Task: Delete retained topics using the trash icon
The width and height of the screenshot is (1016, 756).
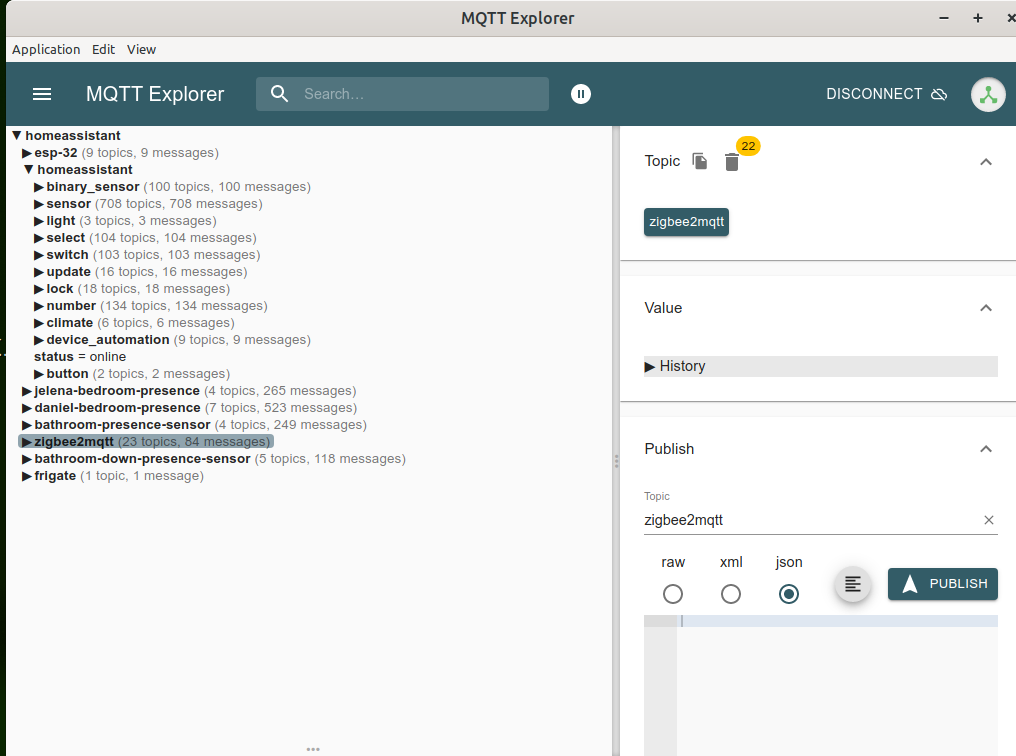Action: click(x=732, y=161)
